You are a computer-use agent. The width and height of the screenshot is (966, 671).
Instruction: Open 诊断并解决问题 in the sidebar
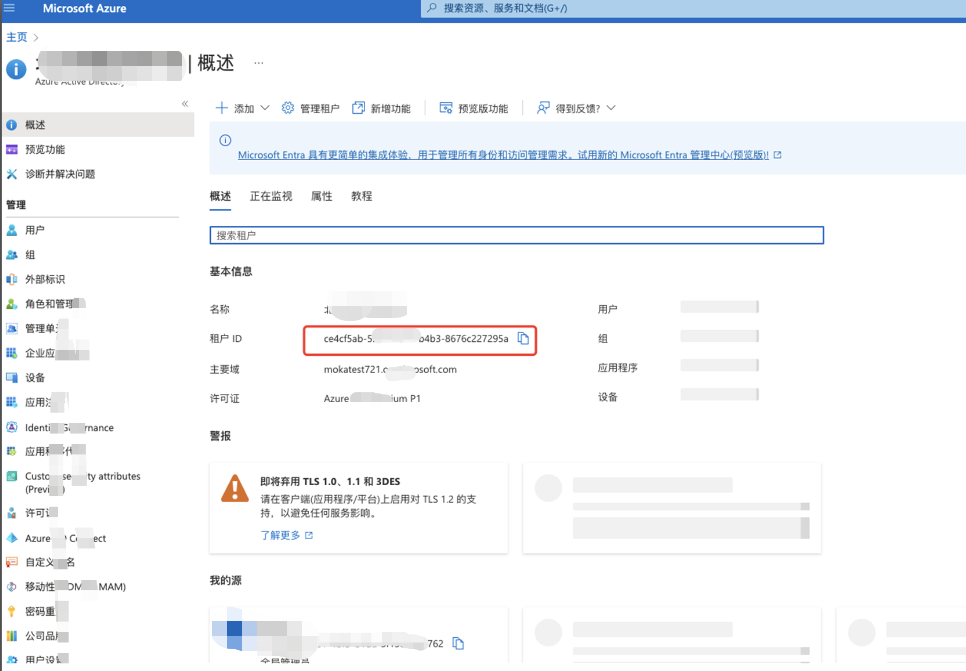point(60,174)
